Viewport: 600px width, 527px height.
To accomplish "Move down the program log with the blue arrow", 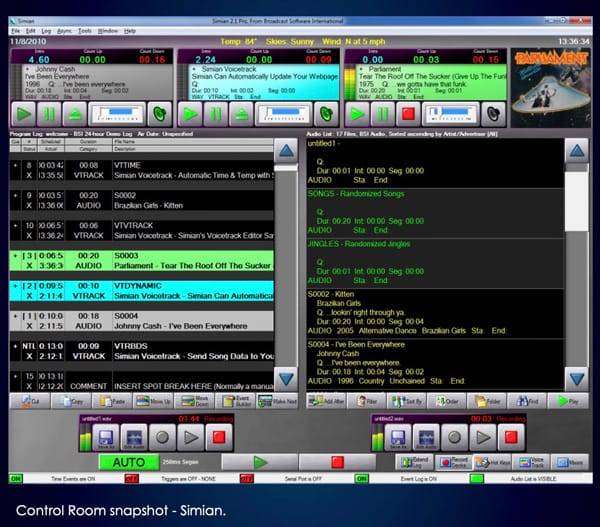I will tap(286, 379).
